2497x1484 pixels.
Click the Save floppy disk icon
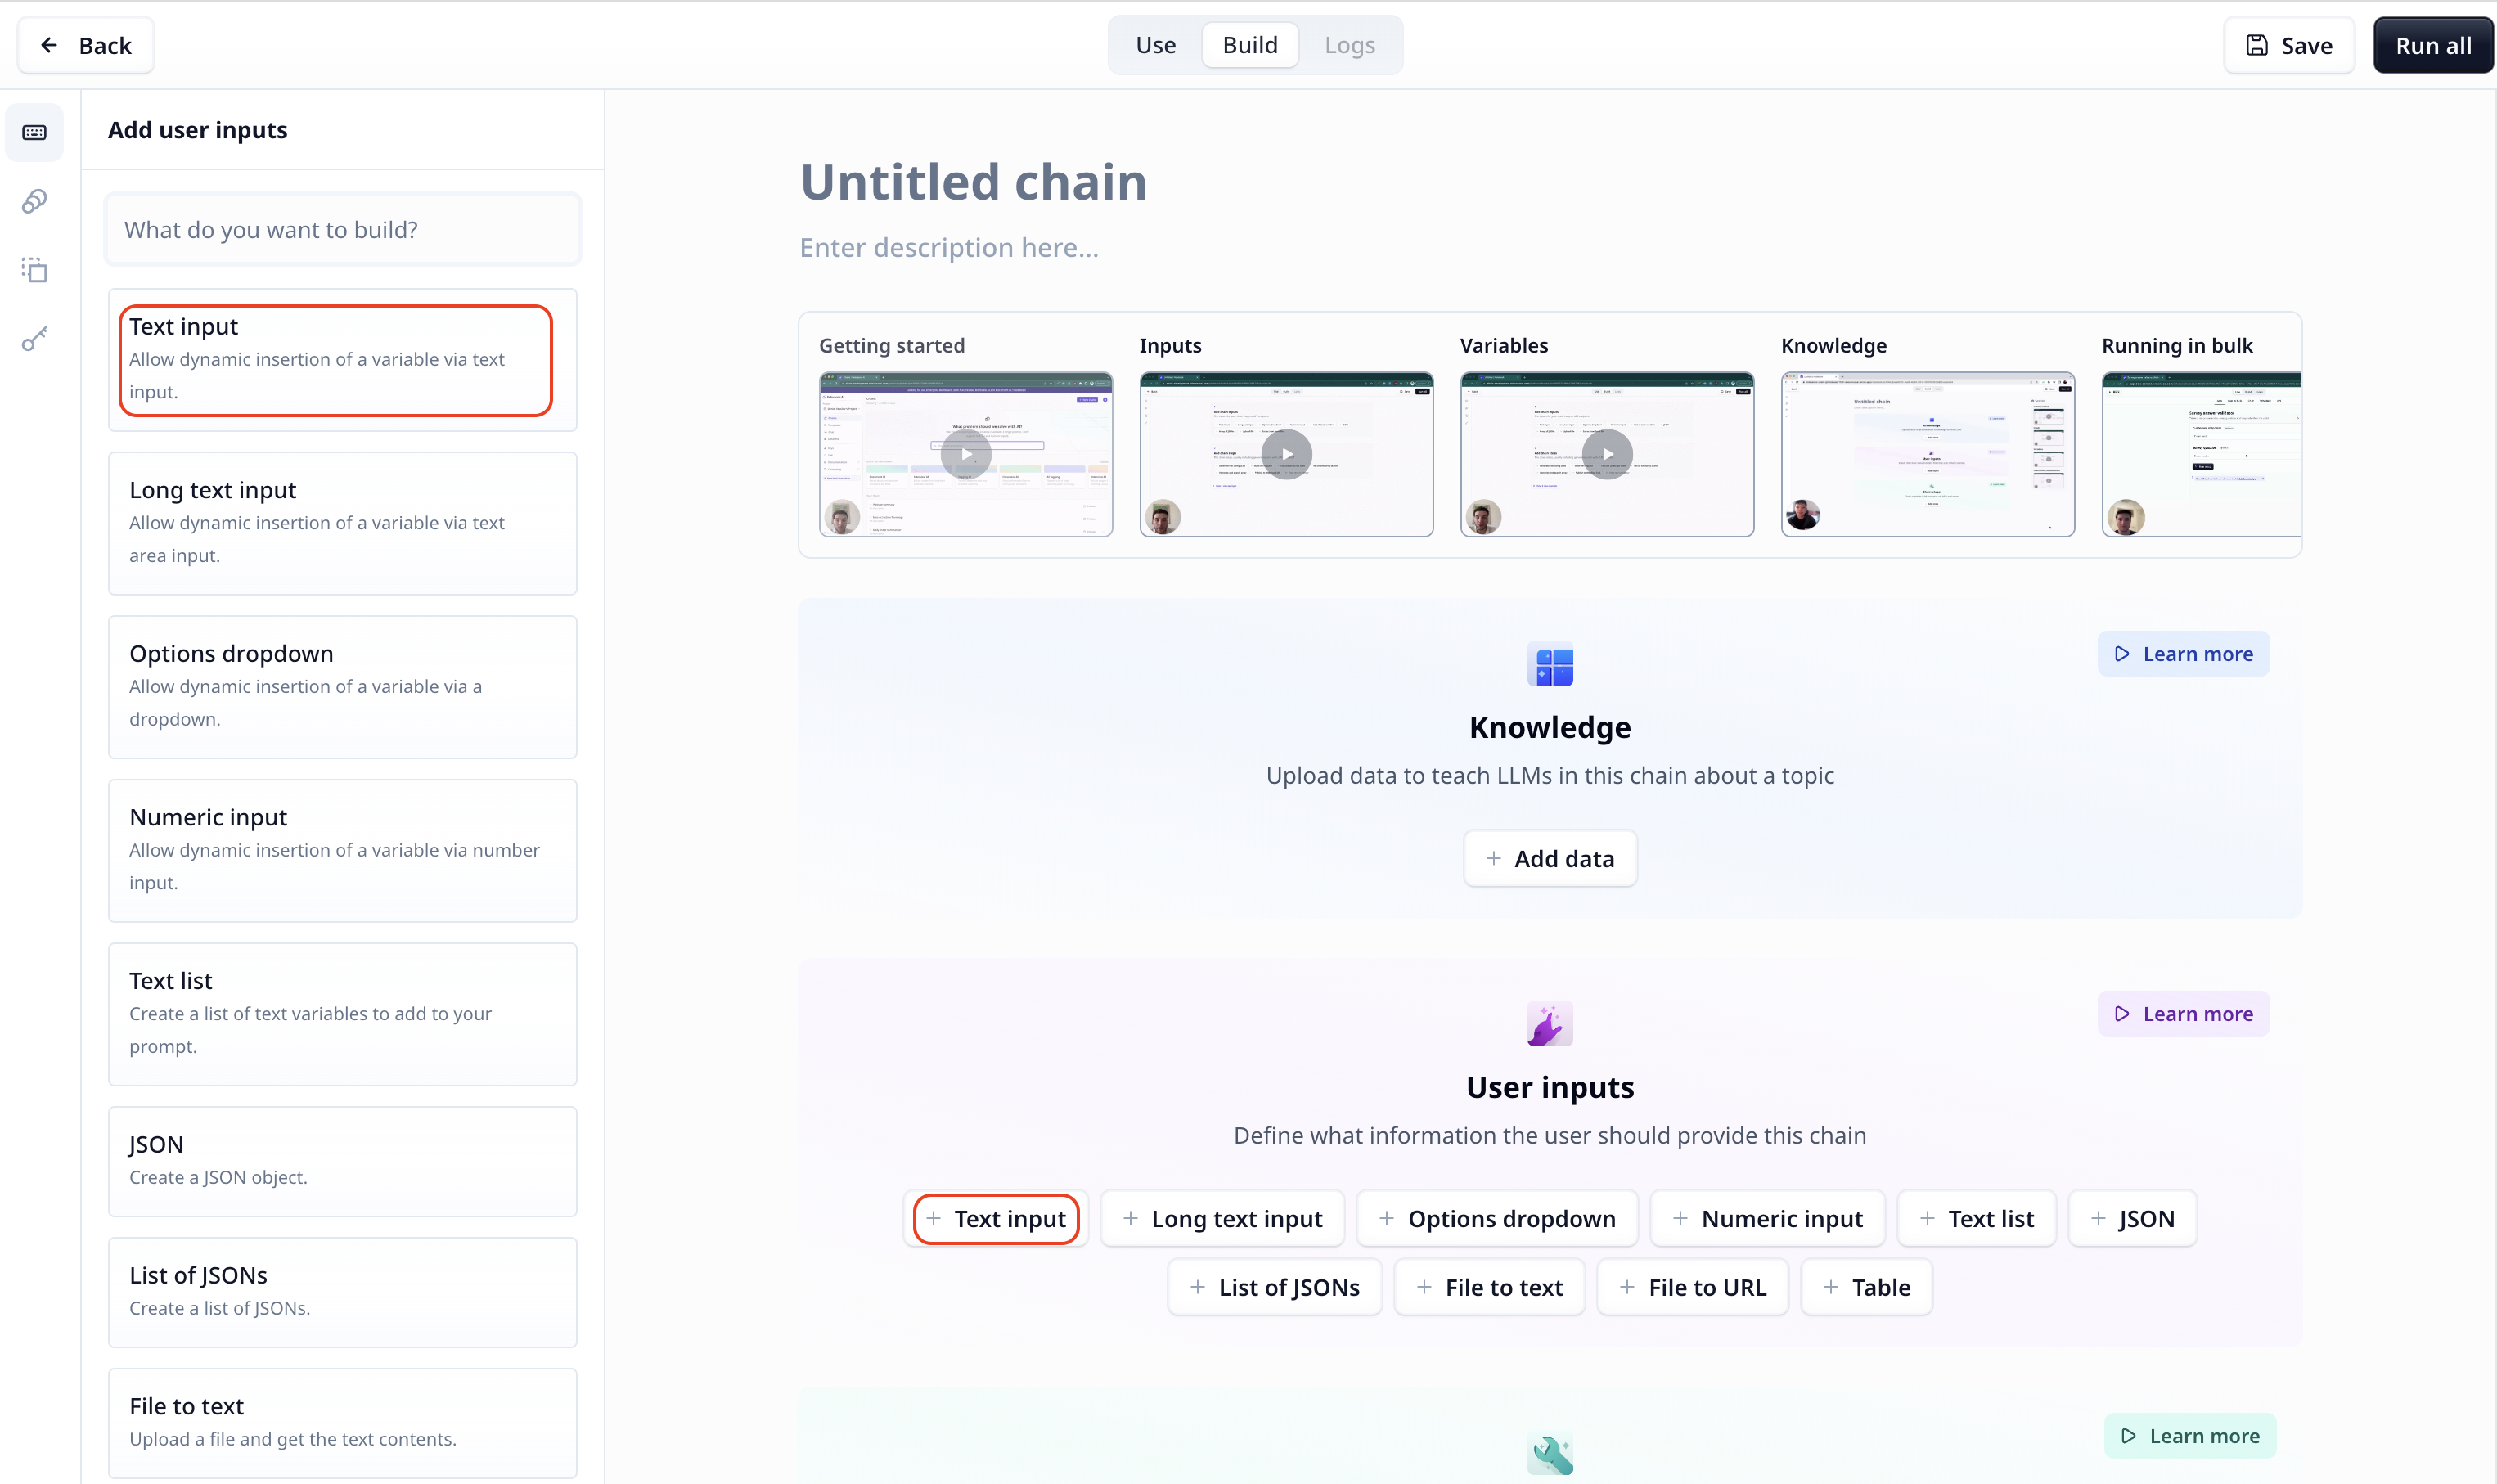click(2257, 45)
